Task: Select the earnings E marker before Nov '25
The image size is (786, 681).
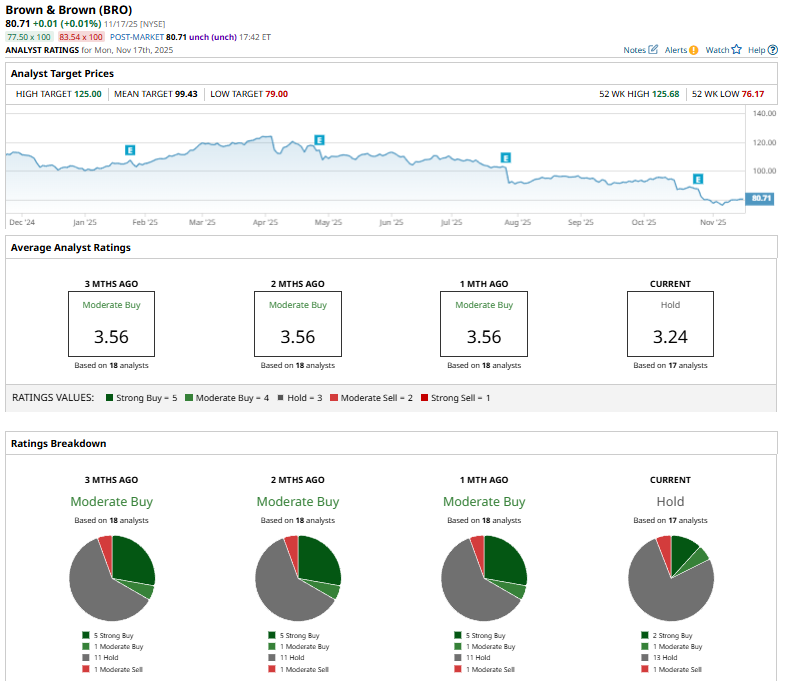Action: [x=697, y=179]
